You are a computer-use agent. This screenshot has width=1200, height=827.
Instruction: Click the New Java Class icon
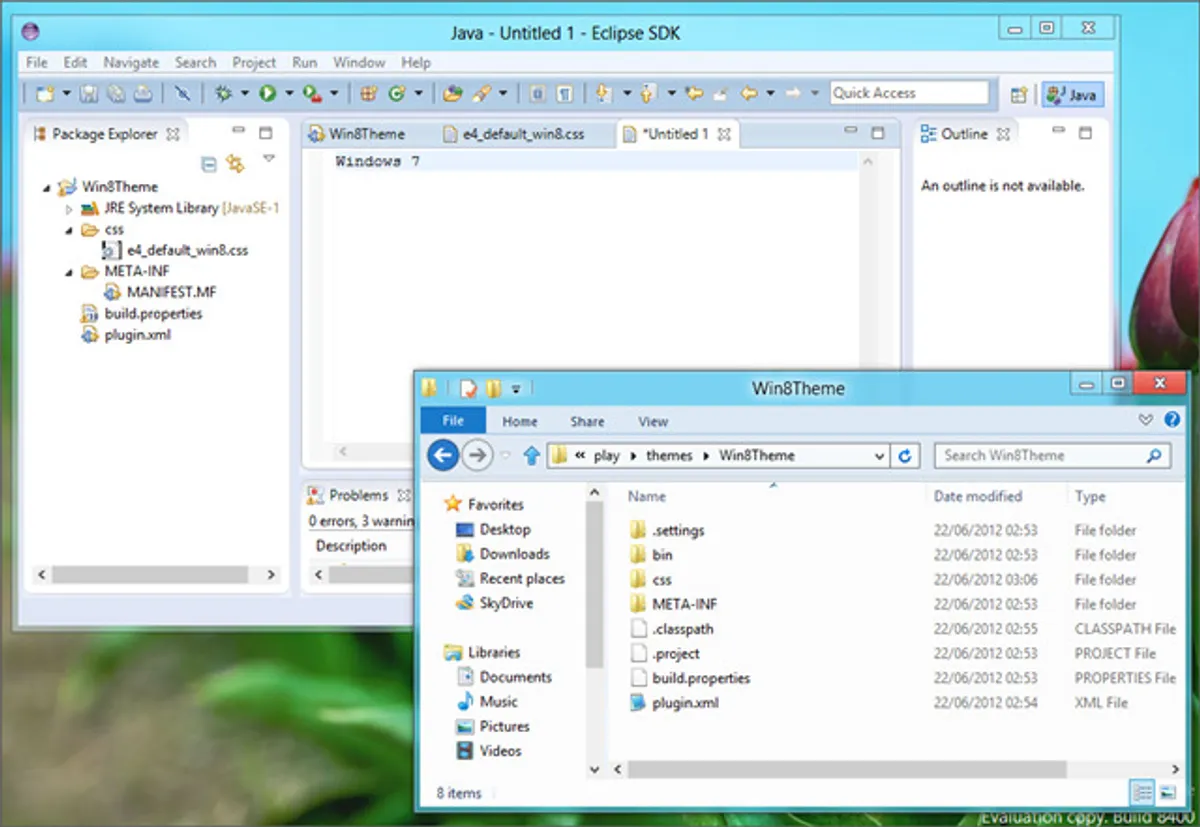click(x=396, y=93)
